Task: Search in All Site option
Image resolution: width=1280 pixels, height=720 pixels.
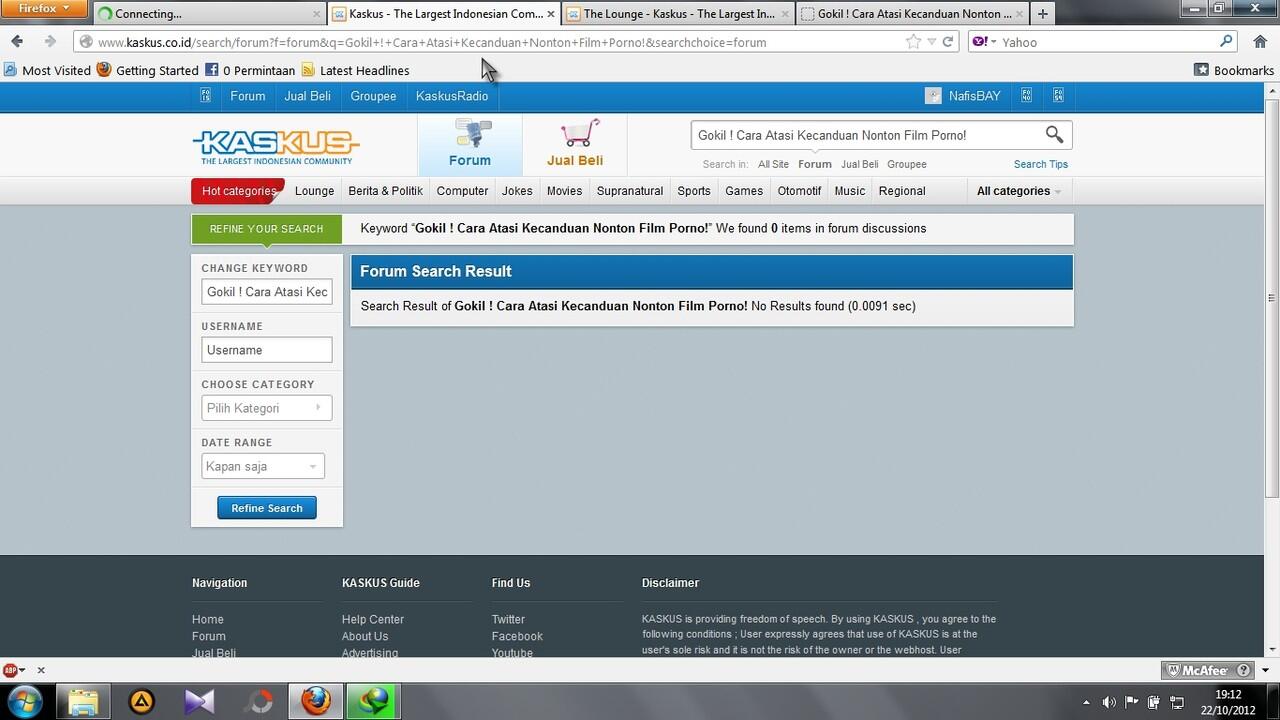Action: 773,164
